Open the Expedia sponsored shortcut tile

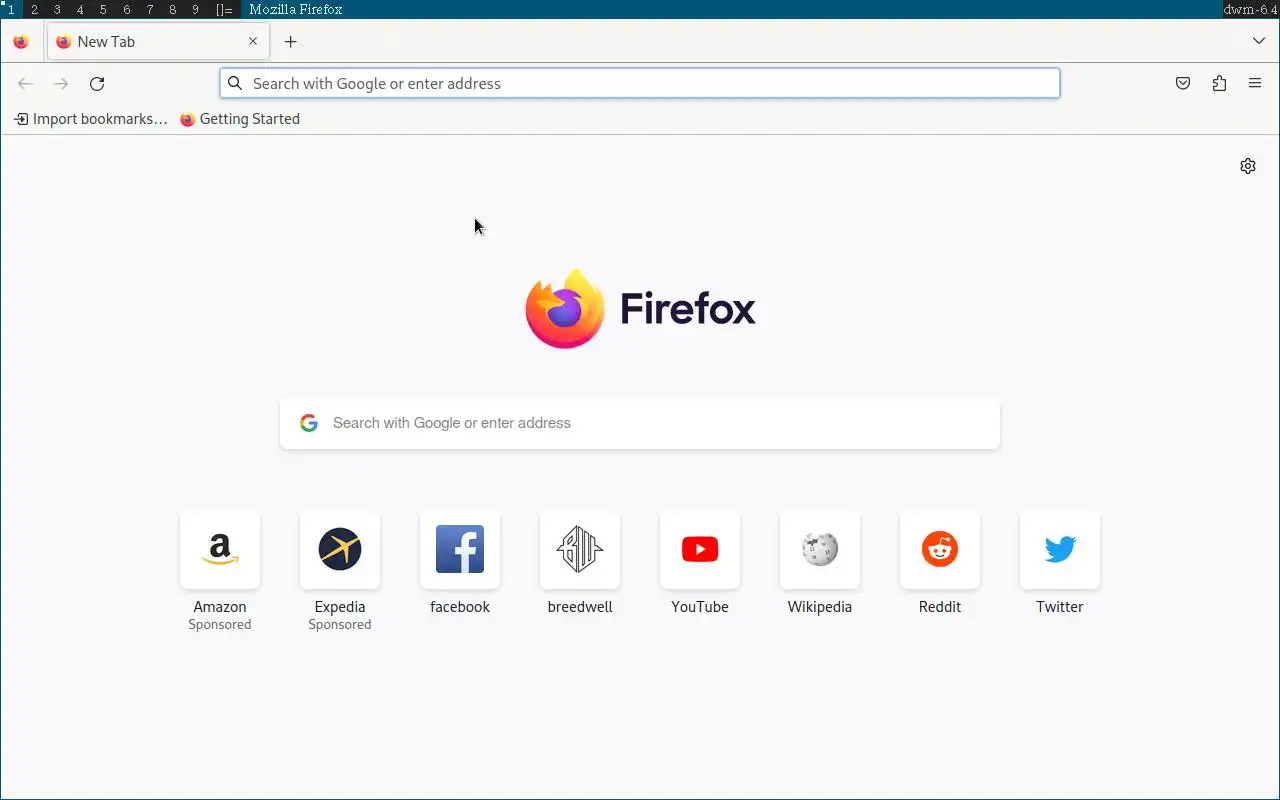pos(340,570)
